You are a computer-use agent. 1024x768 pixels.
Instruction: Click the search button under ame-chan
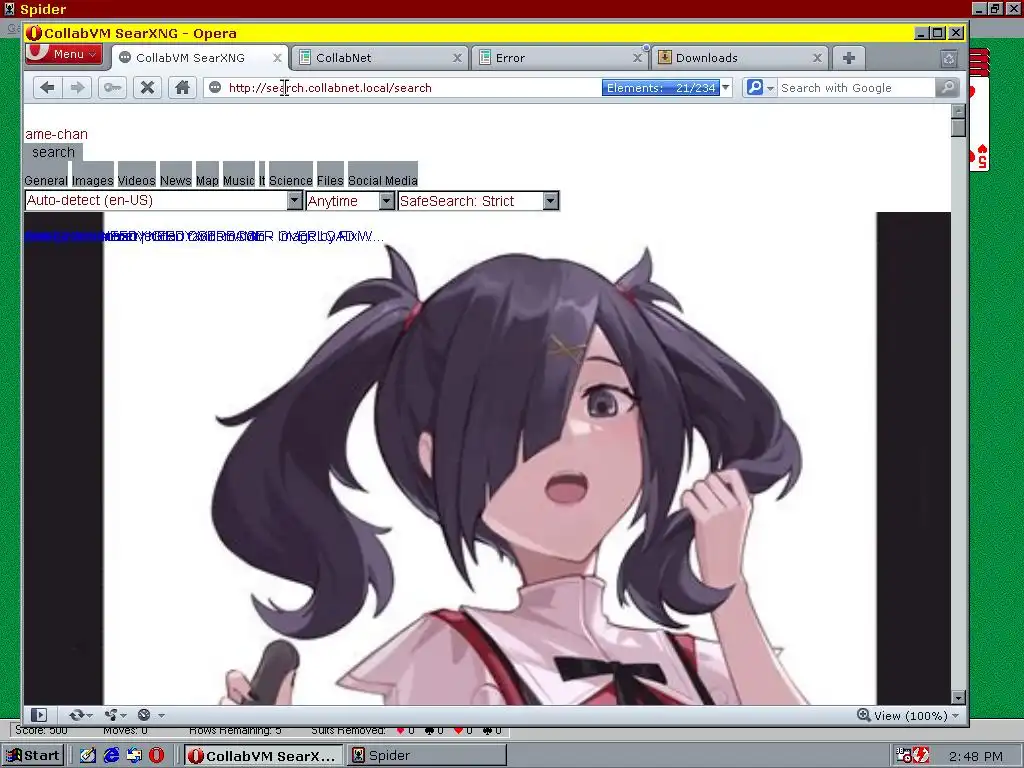click(x=54, y=152)
